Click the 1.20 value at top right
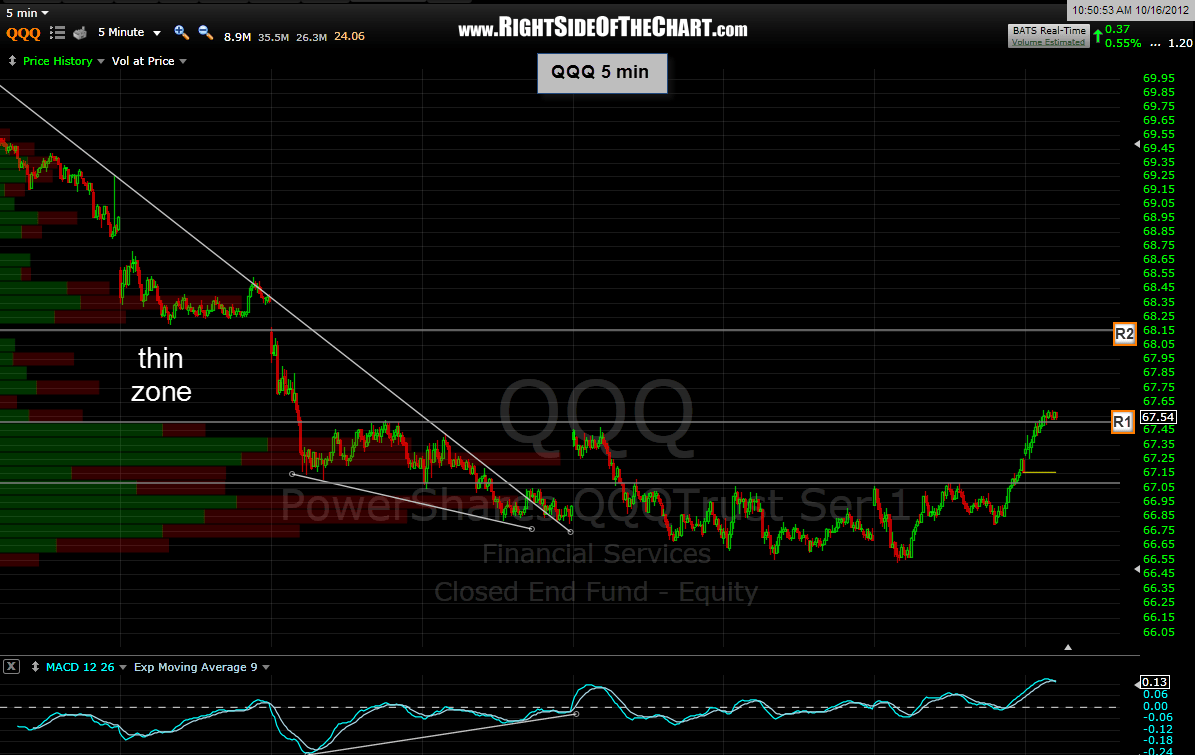Viewport: 1195px width, 755px height. (x=1181, y=43)
